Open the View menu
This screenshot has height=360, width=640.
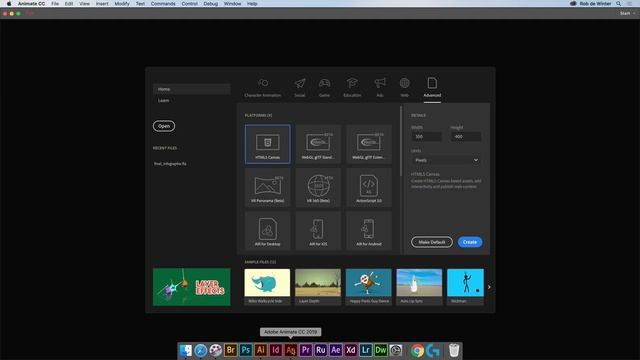(84, 4)
